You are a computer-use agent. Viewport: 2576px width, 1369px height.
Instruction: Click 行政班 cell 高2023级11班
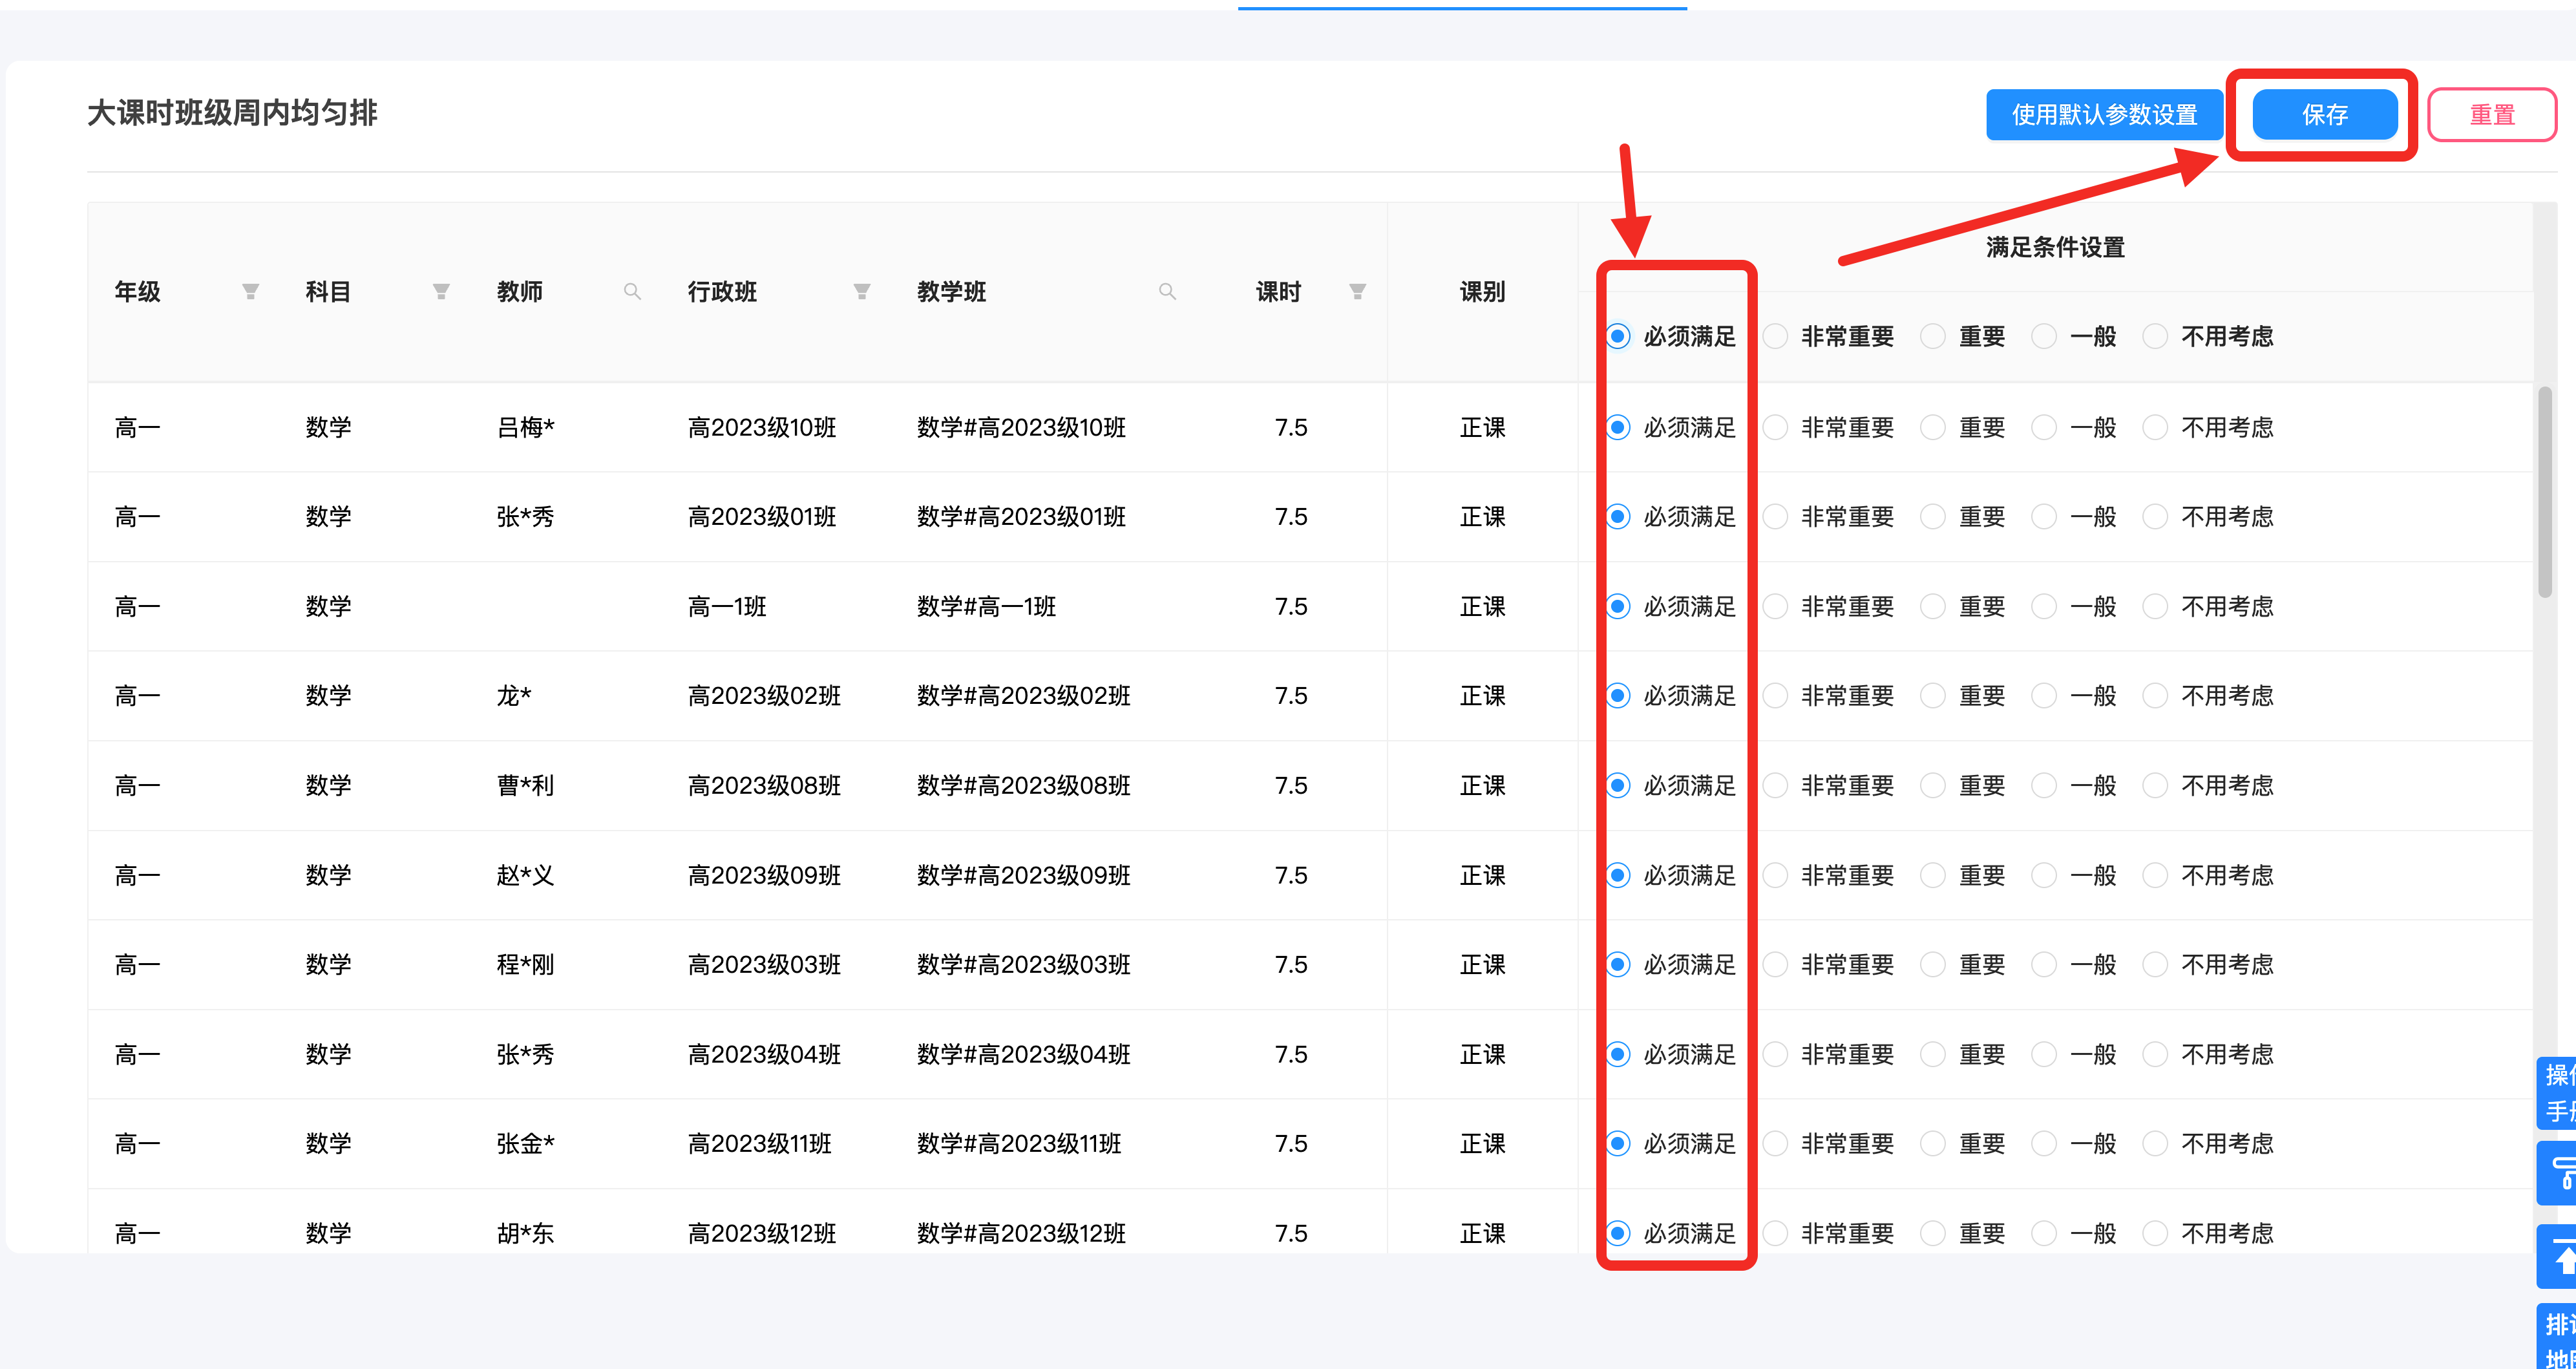point(760,1143)
